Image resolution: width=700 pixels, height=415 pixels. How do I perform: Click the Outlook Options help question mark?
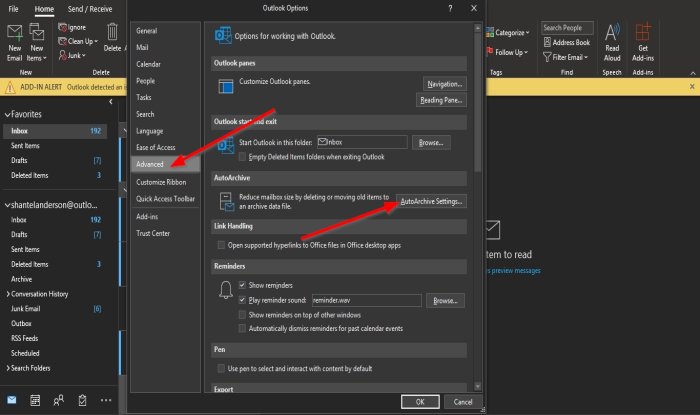click(x=450, y=8)
